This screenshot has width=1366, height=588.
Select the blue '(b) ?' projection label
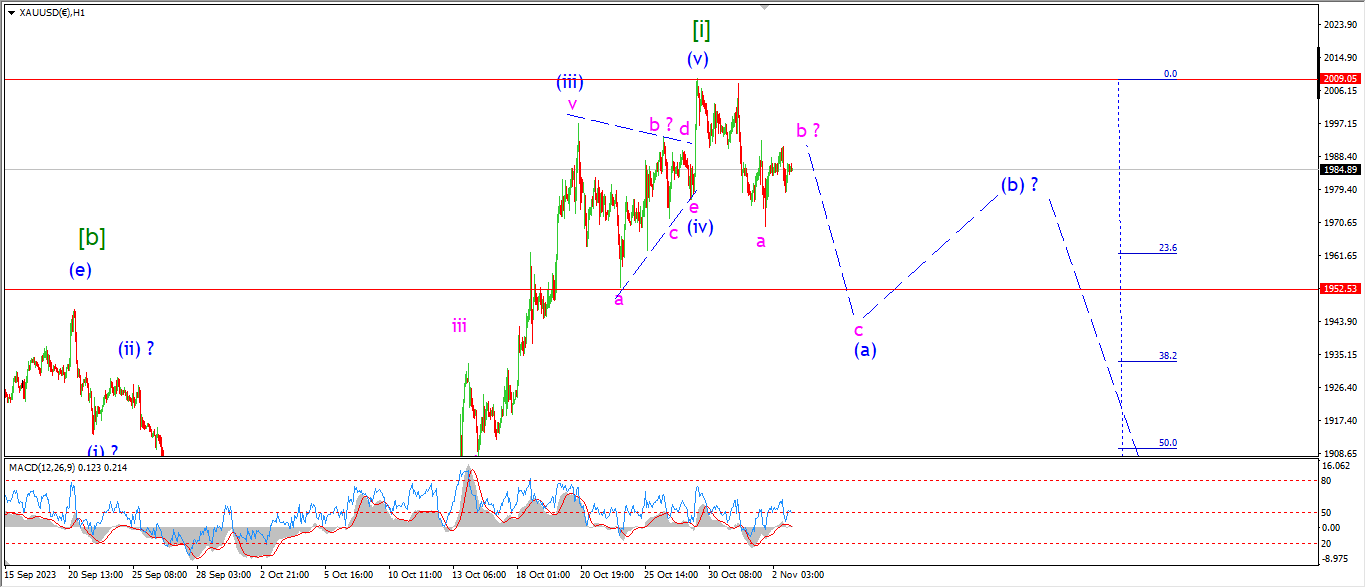pyautogui.click(x=1019, y=185)
